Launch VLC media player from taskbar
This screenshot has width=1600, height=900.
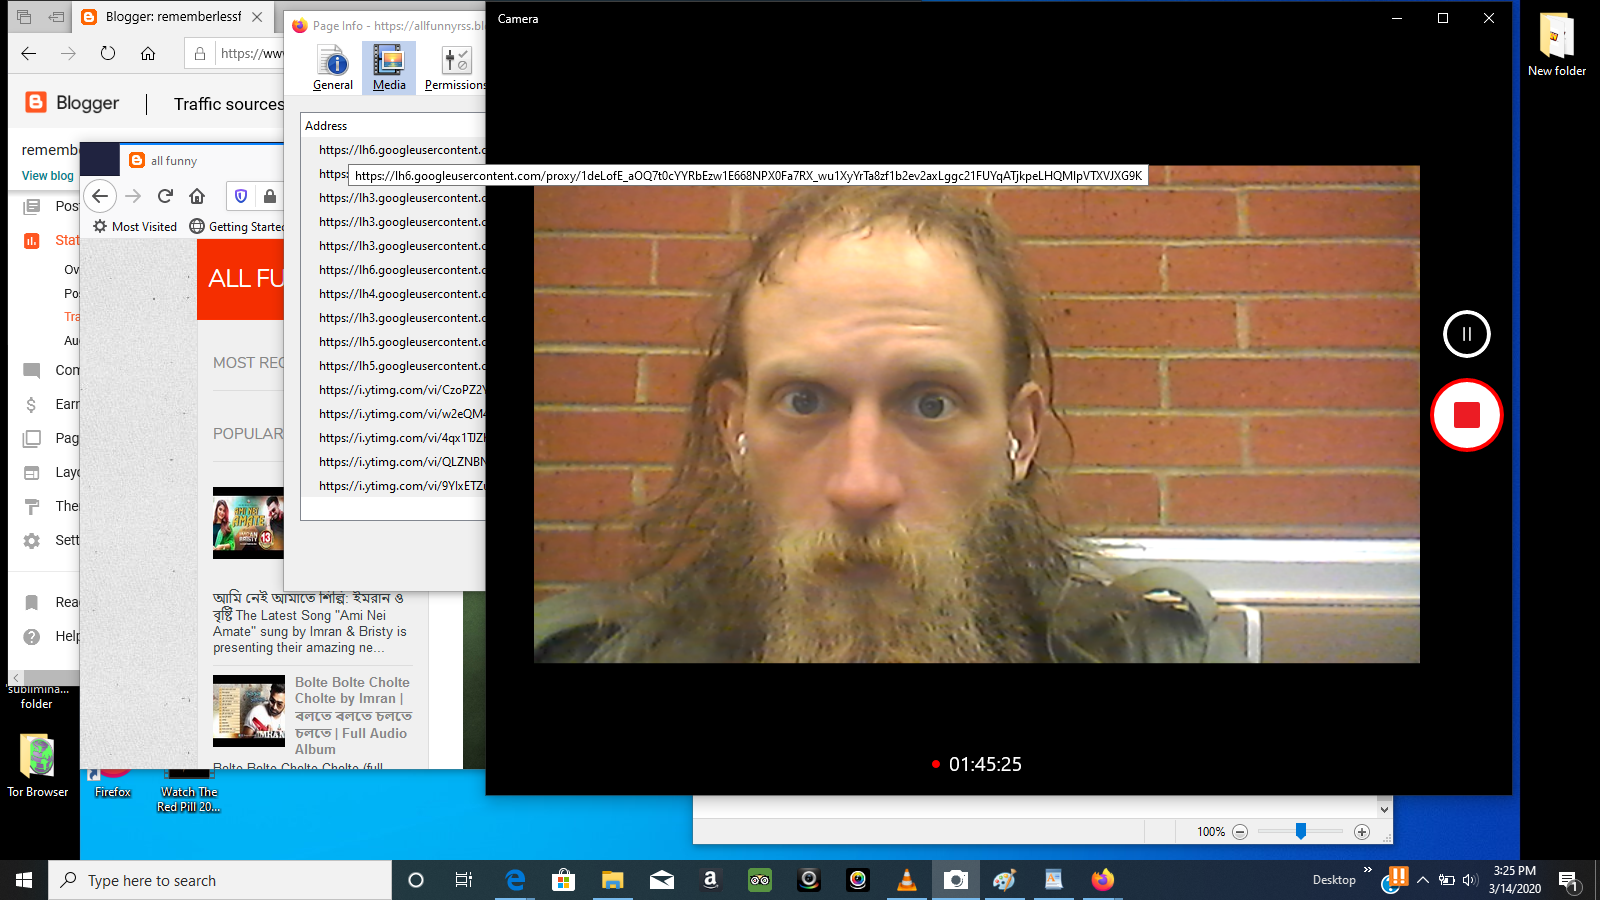coord(907,880)
